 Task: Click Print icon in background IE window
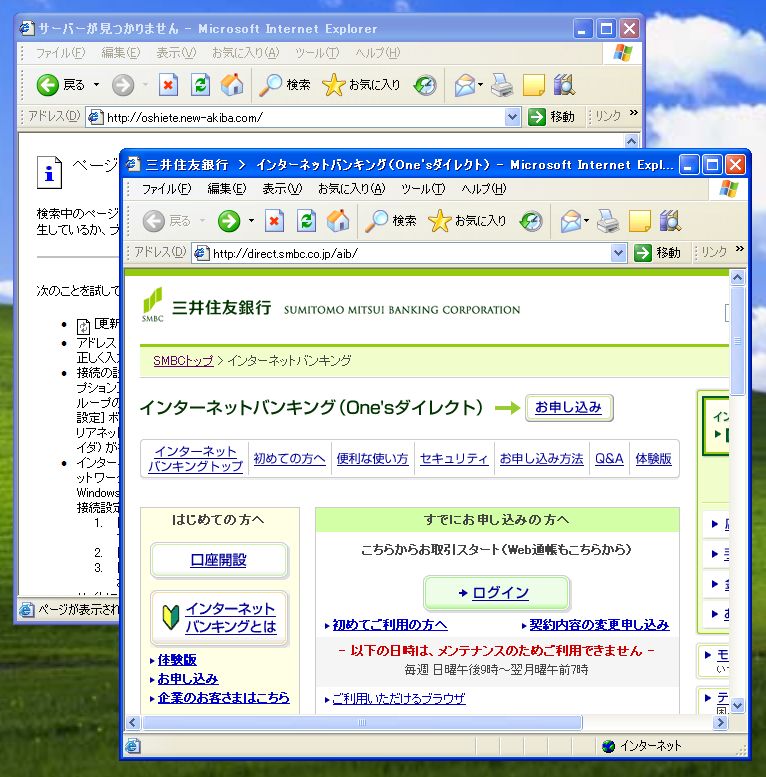point(502,85)
